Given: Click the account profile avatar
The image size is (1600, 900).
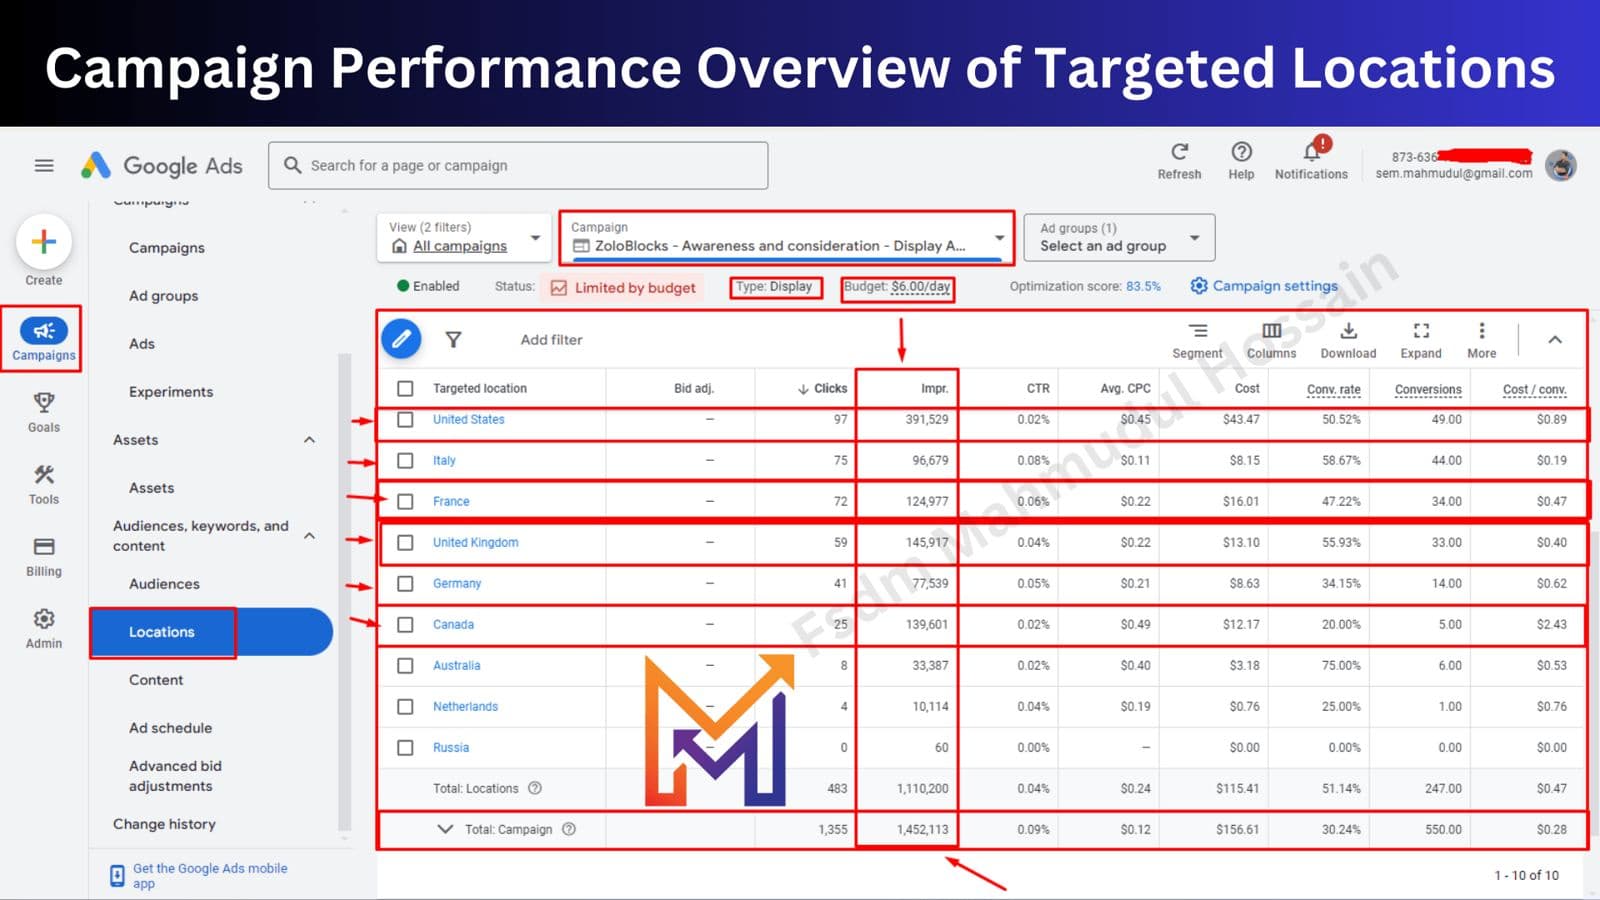Looking at the screenshot, I should [x=1561, y=165].
